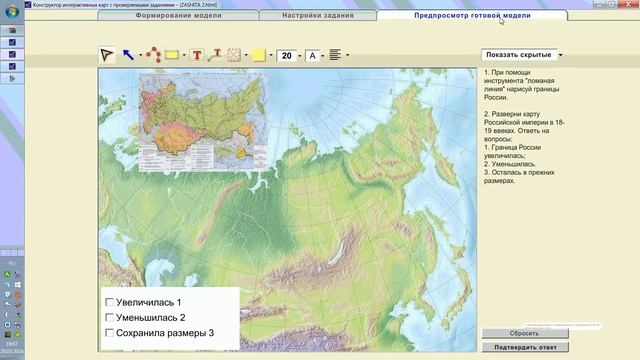Select the yellow rectangle shape tool
640x360 pixels.
[x=172, y=55]
